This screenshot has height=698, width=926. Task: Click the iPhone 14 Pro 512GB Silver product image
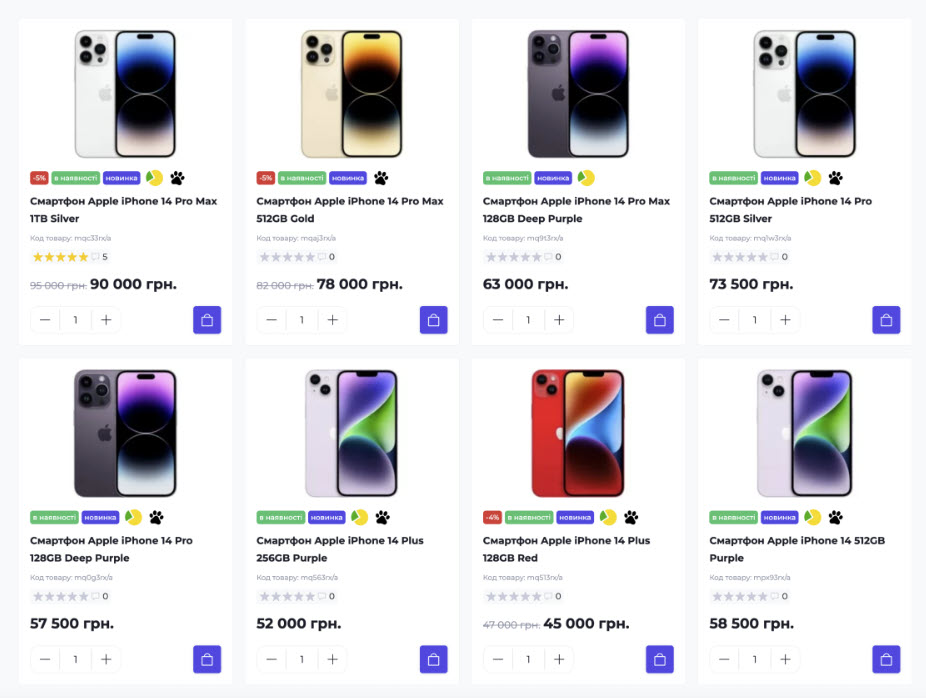pos(804,94)
